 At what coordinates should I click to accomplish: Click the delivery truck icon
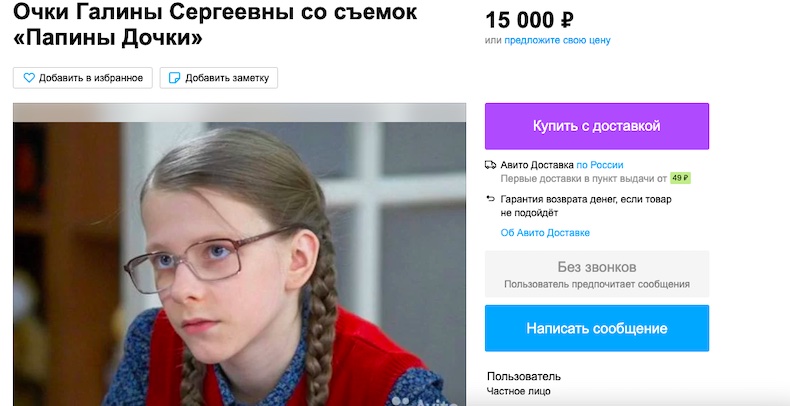[x=490, y=165]
